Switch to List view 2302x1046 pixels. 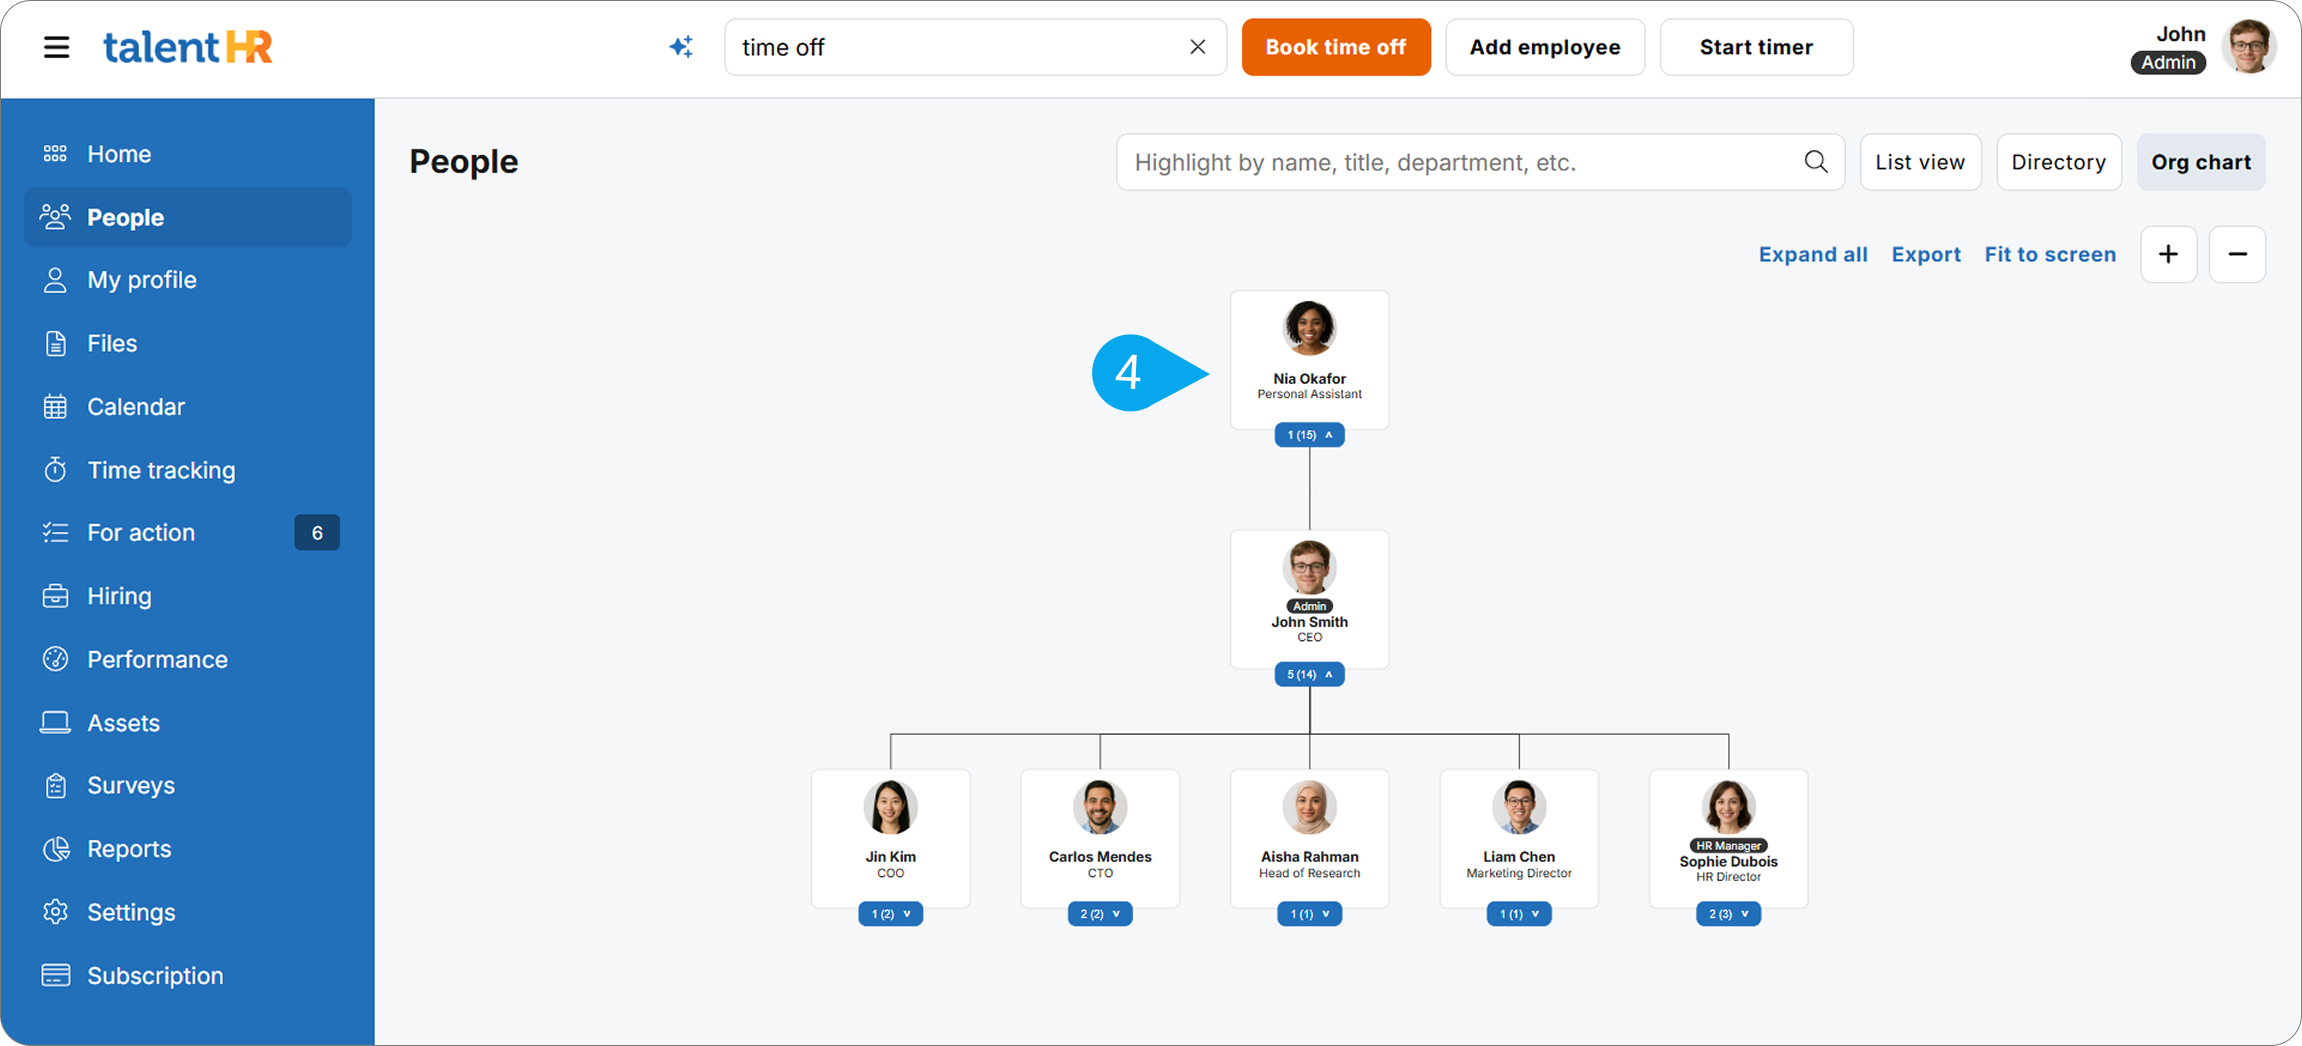pyautogui.click(x=1919, y=161)
